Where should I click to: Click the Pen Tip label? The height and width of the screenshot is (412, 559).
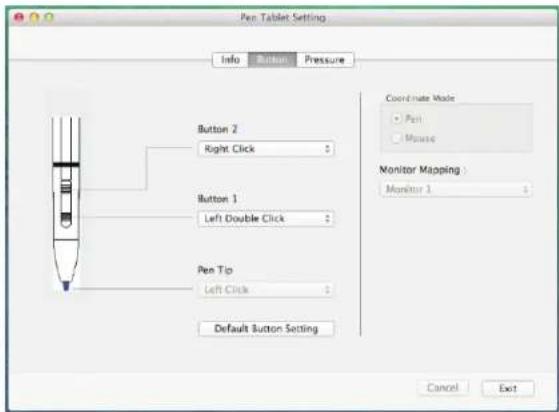(215, 270)
